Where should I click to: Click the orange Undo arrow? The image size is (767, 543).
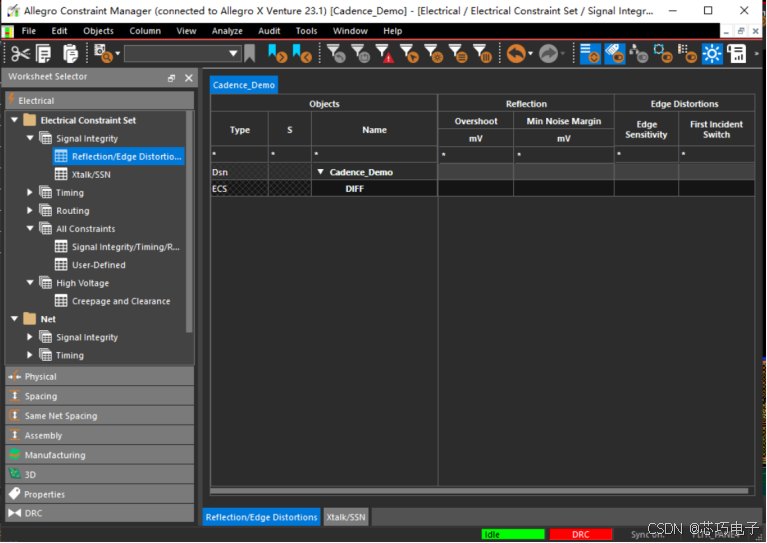tap(516, 53)
